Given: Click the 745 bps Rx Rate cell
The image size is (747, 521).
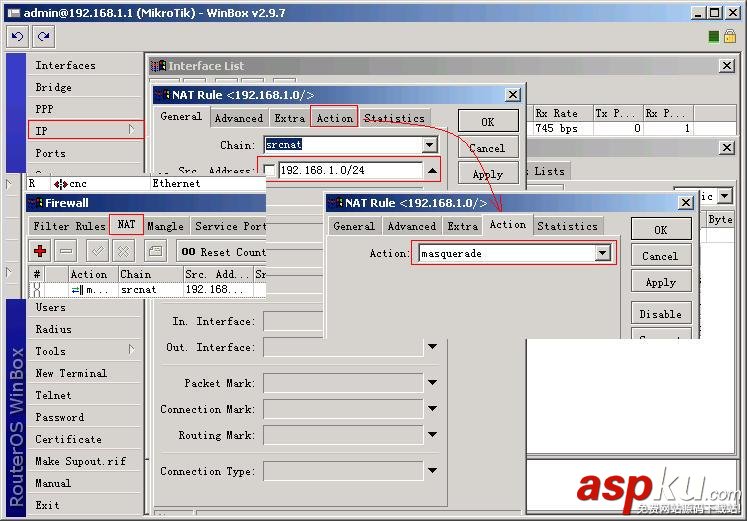Looking at the screenshot, I should click(x=563, y=128).
